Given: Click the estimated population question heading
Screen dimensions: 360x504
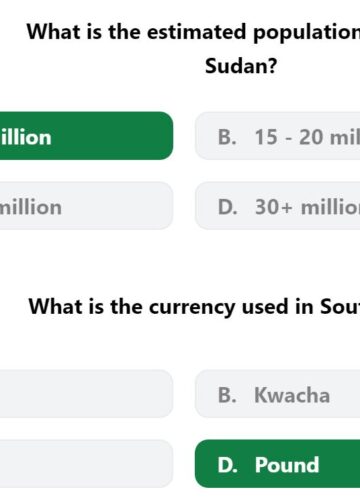Looking at the screenshot, I should (x=194, y=49).
